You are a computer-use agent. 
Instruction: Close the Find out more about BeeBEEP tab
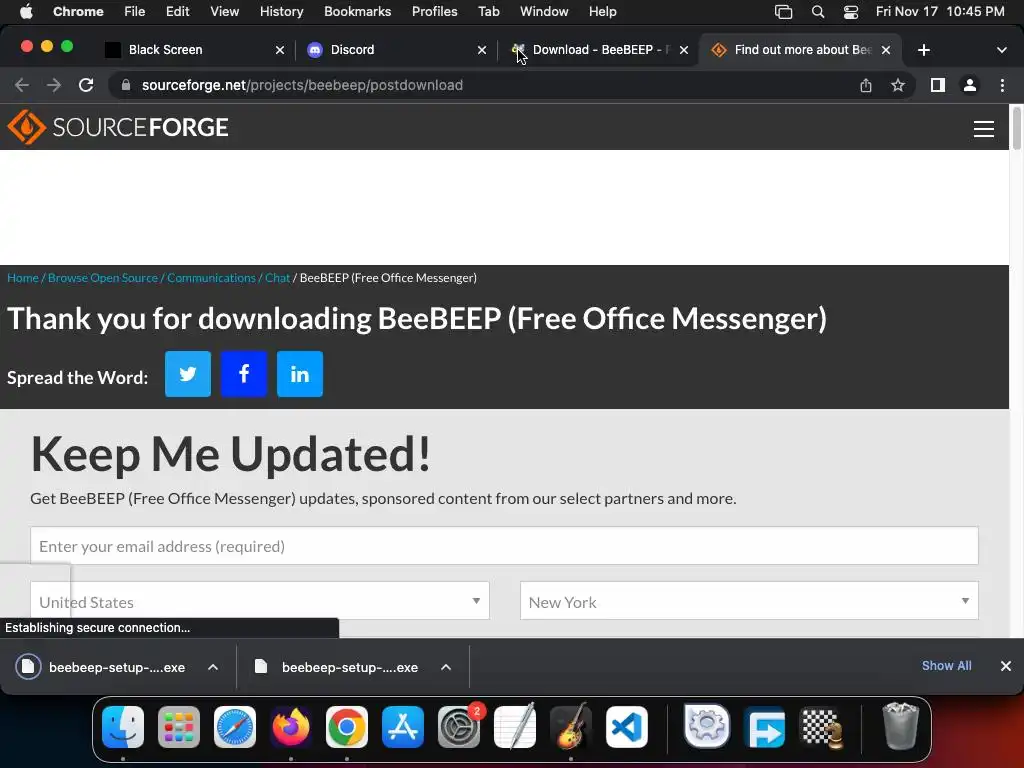(x=886, y=50)
